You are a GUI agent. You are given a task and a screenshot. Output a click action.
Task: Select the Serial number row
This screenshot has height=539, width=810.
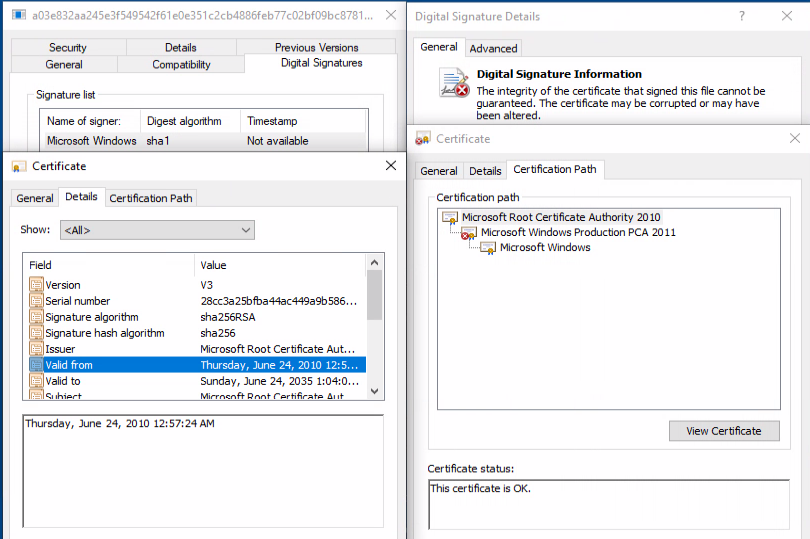tap(197, 301)
